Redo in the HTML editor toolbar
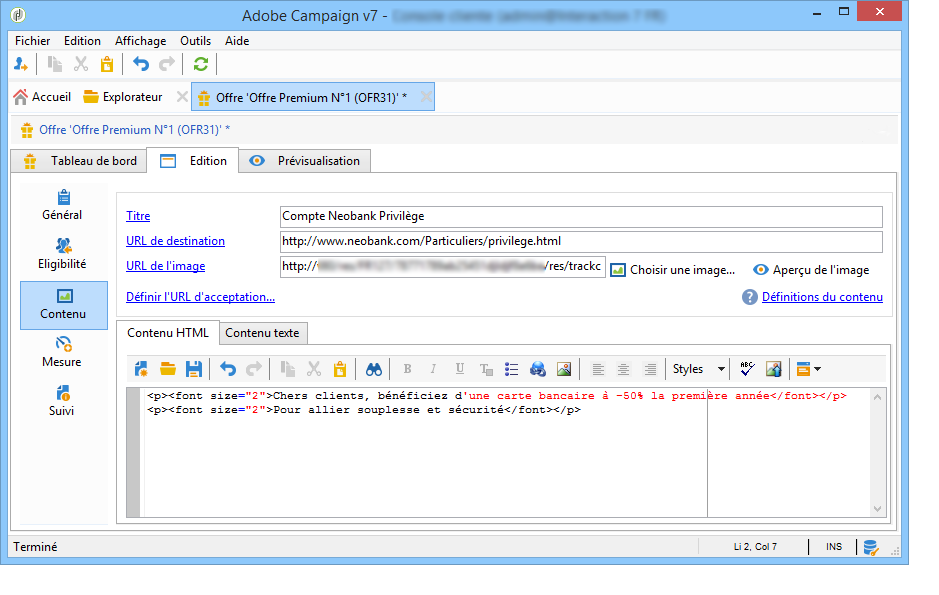The height and width of the screenshot is (595, 939). (x=254, y=369)
